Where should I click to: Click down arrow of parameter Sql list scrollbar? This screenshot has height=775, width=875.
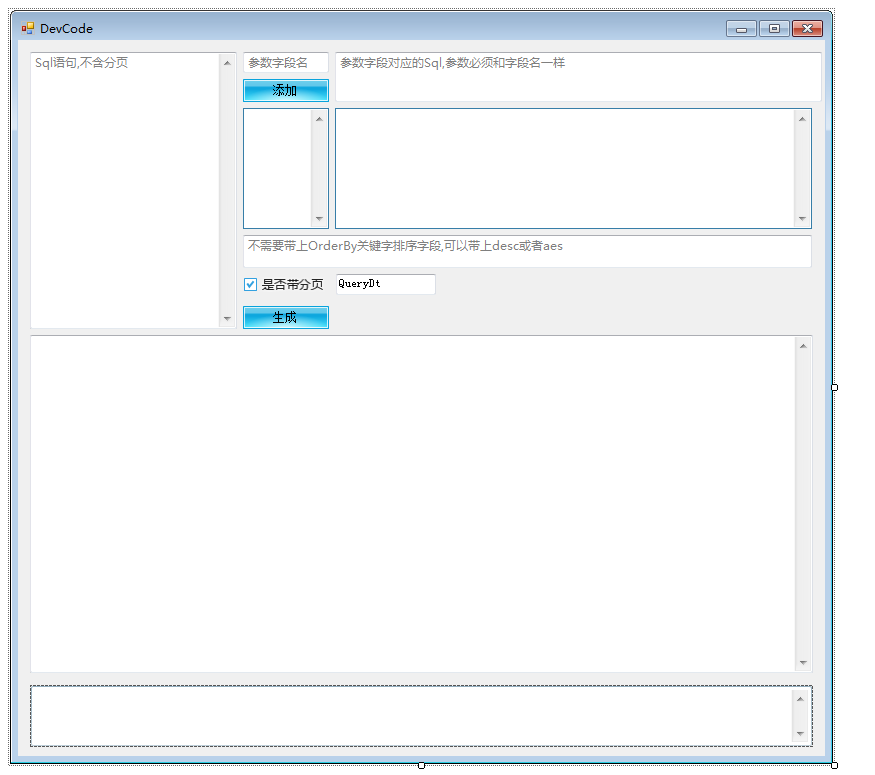(x=802, y=219)
